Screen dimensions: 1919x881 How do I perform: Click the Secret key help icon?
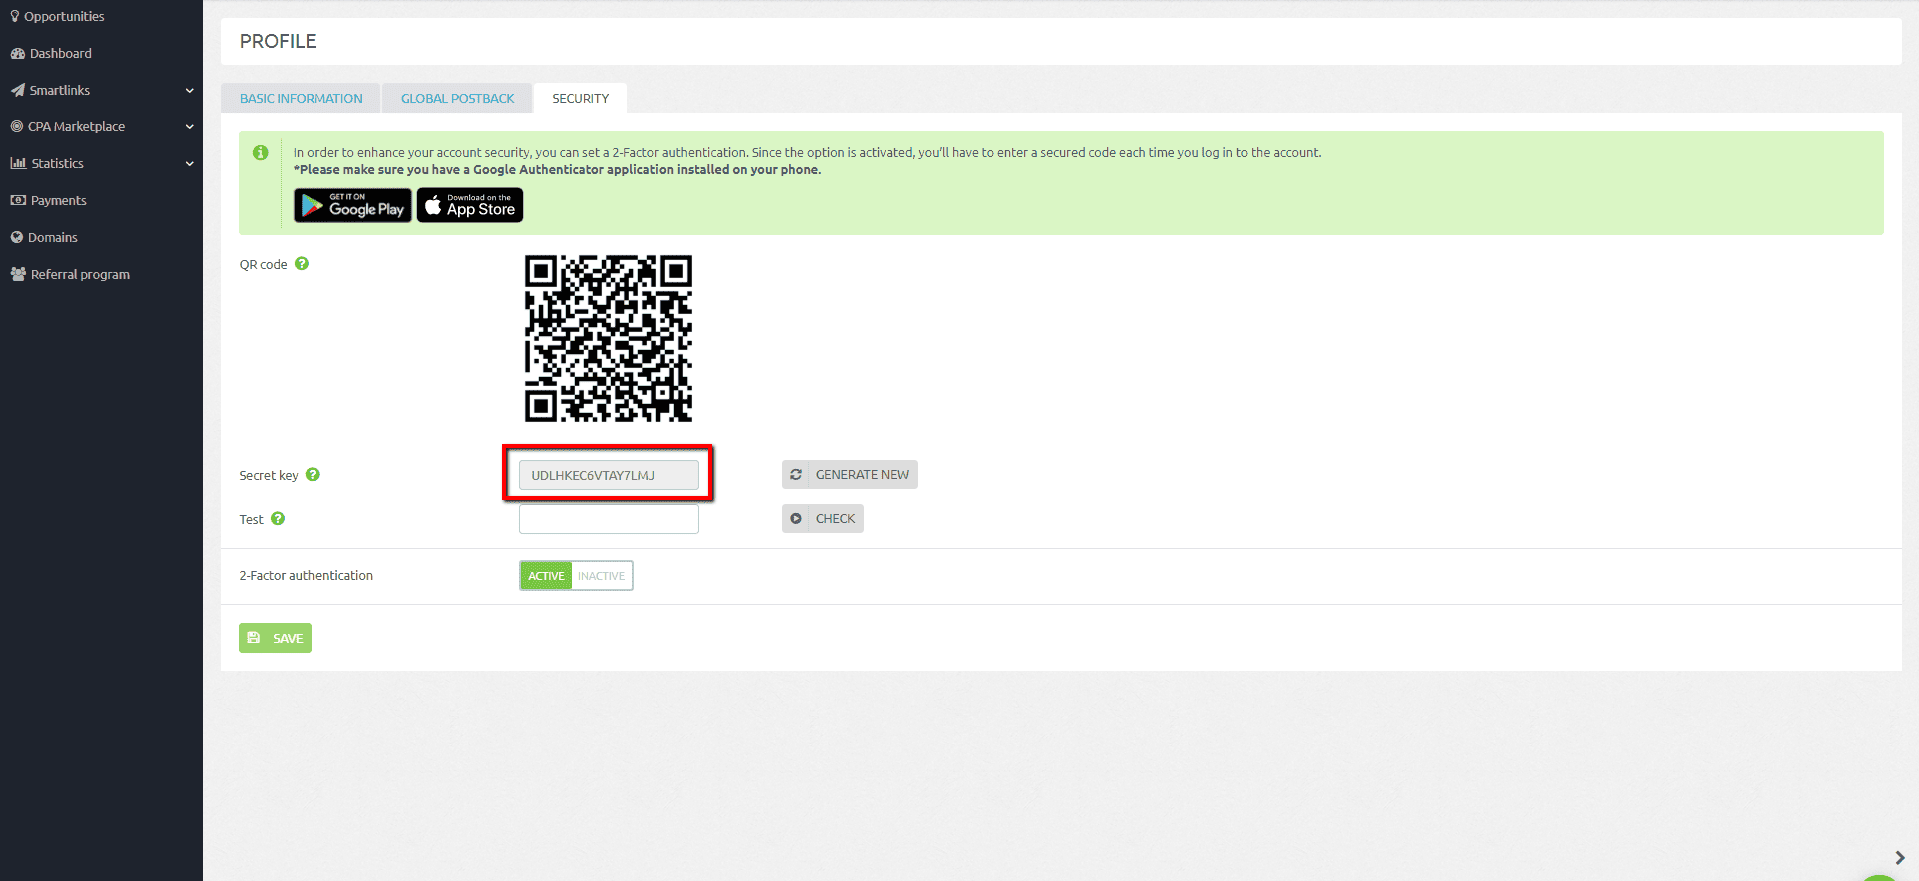pos(313,475)
